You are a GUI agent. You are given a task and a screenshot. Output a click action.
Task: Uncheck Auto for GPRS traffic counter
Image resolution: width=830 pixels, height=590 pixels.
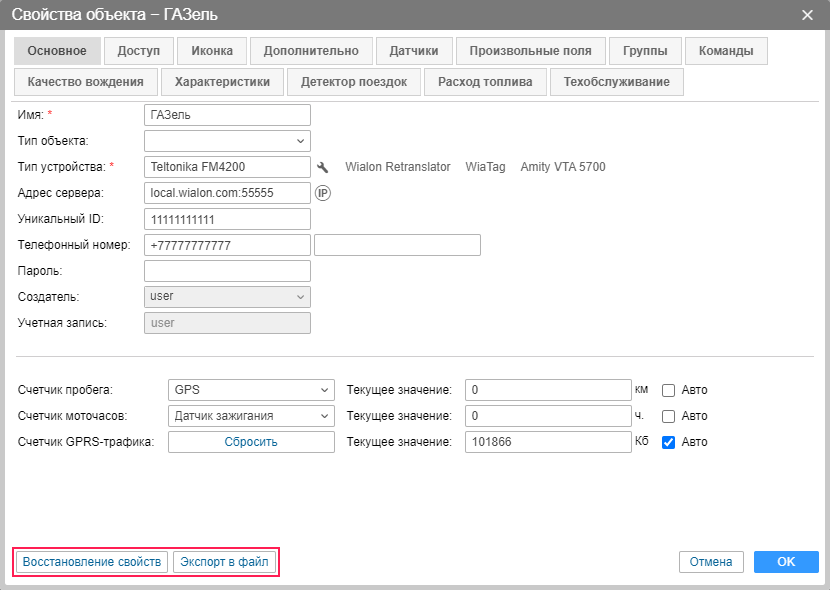(x=670, y=442)
